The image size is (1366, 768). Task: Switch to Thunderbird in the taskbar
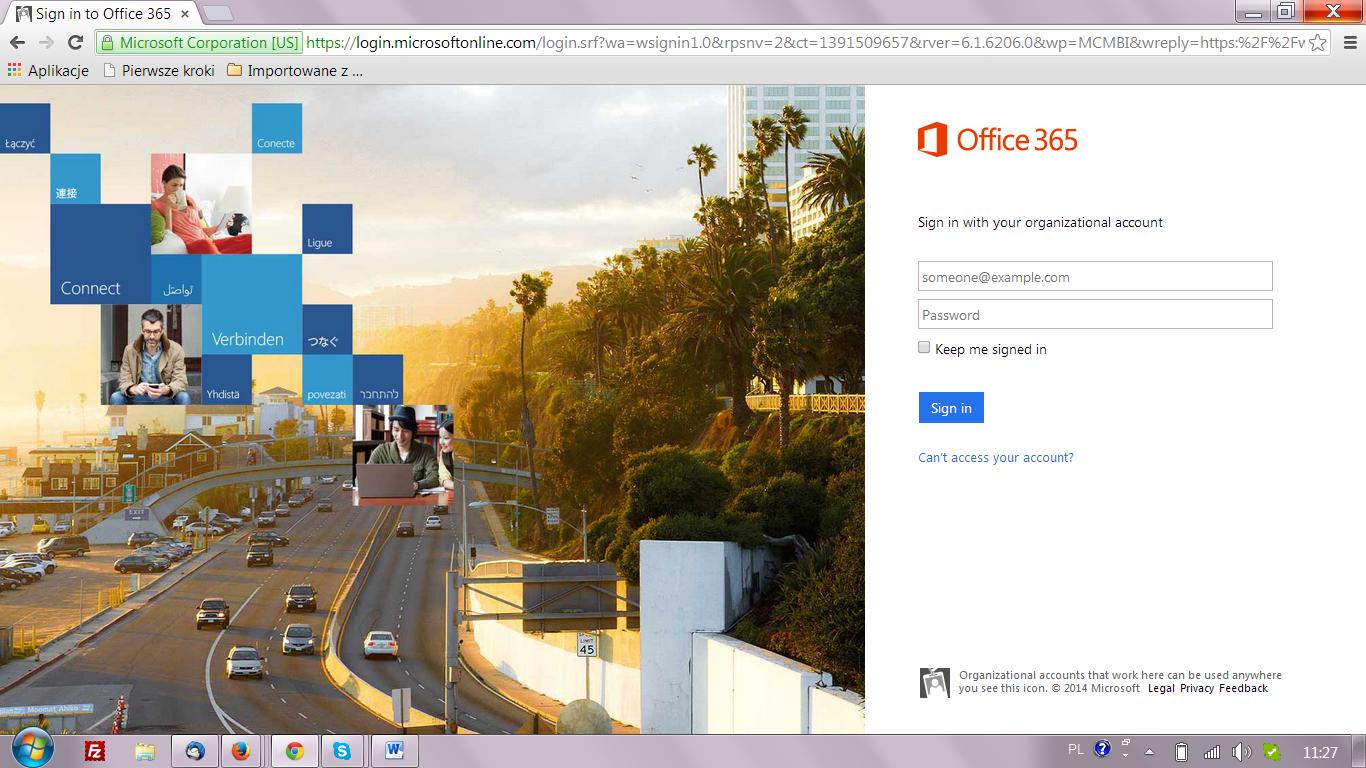[x=195, y=751]
